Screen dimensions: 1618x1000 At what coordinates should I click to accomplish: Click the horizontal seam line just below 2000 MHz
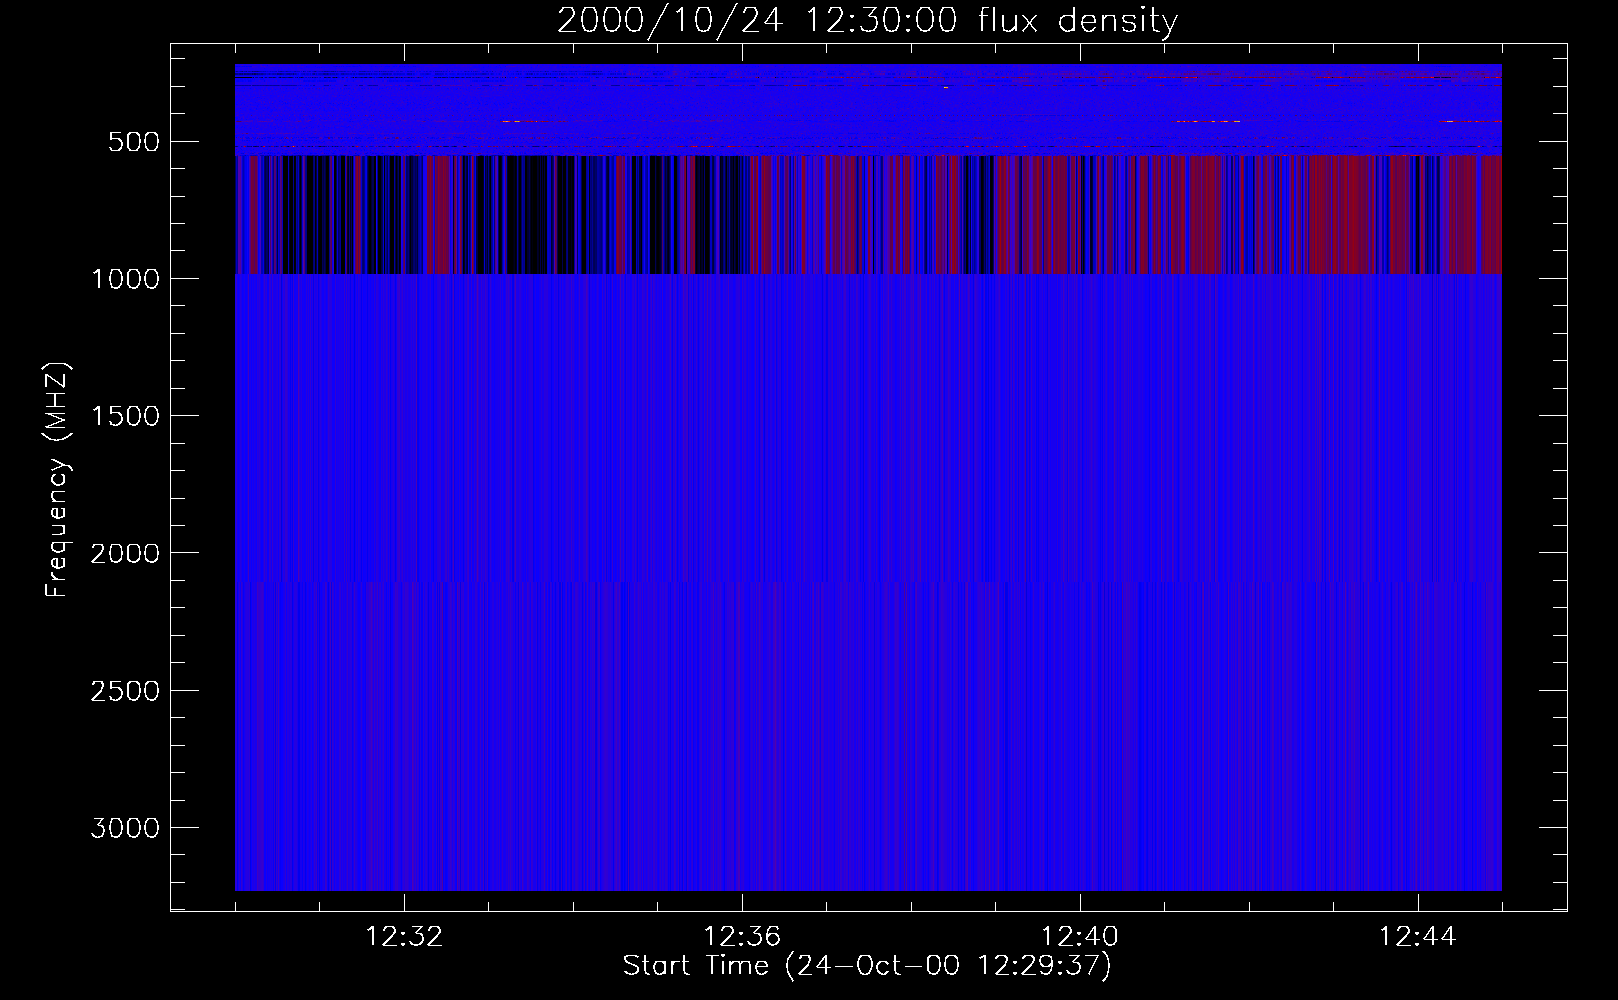point(868,582)
